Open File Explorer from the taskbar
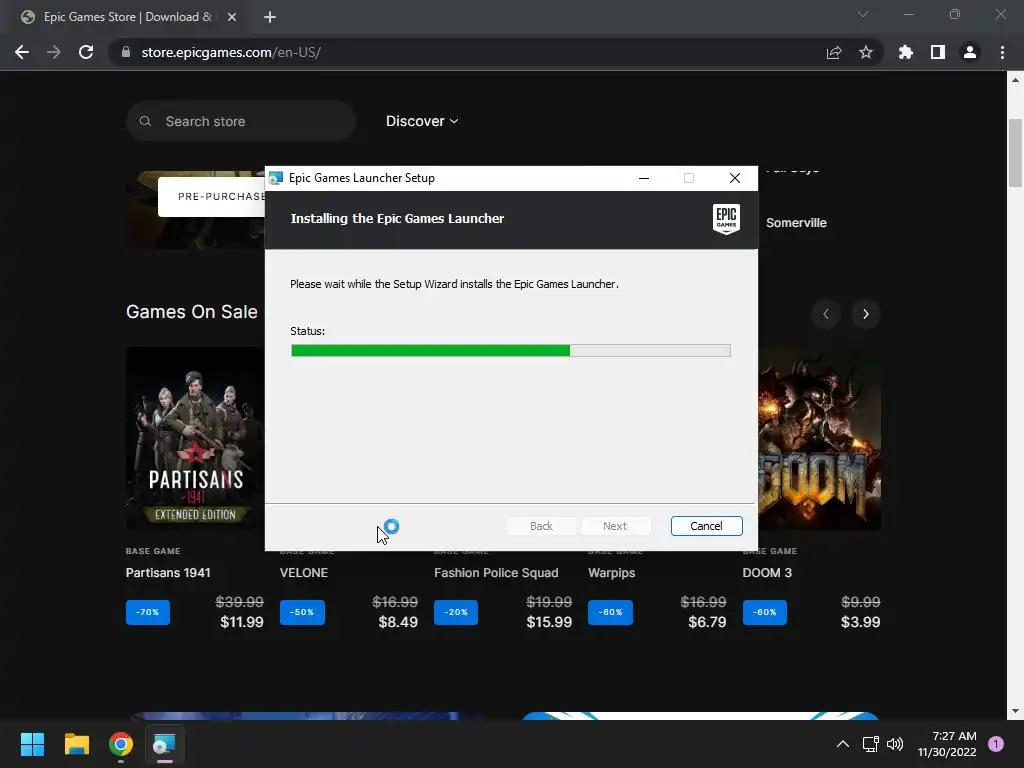This screenshot has height=768, width=1024. [x=76, y=744]
